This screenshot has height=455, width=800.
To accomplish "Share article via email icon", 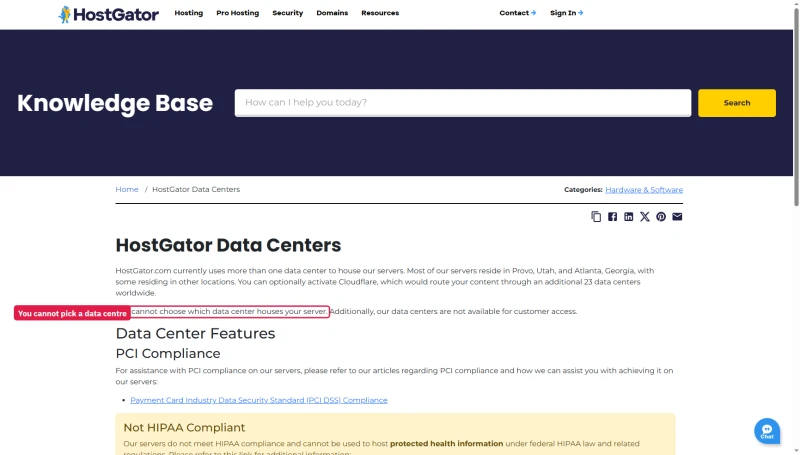I will (677, 217).
